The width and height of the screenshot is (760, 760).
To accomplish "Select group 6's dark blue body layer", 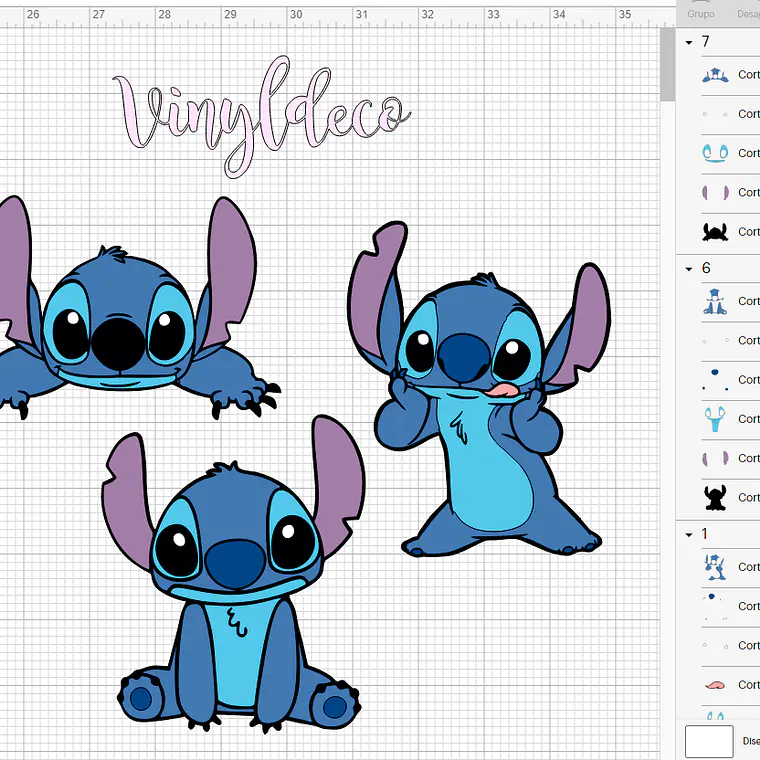I will (730, 301).
